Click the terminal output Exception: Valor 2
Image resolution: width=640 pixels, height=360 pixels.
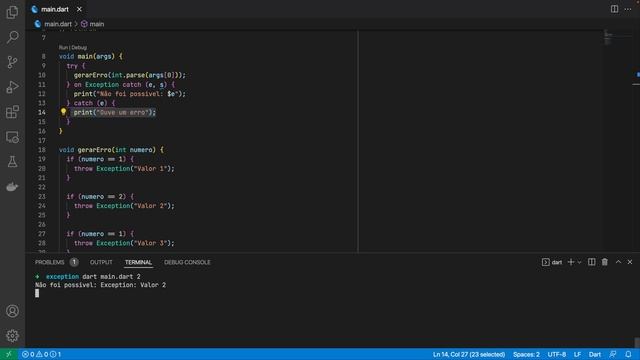133,285
